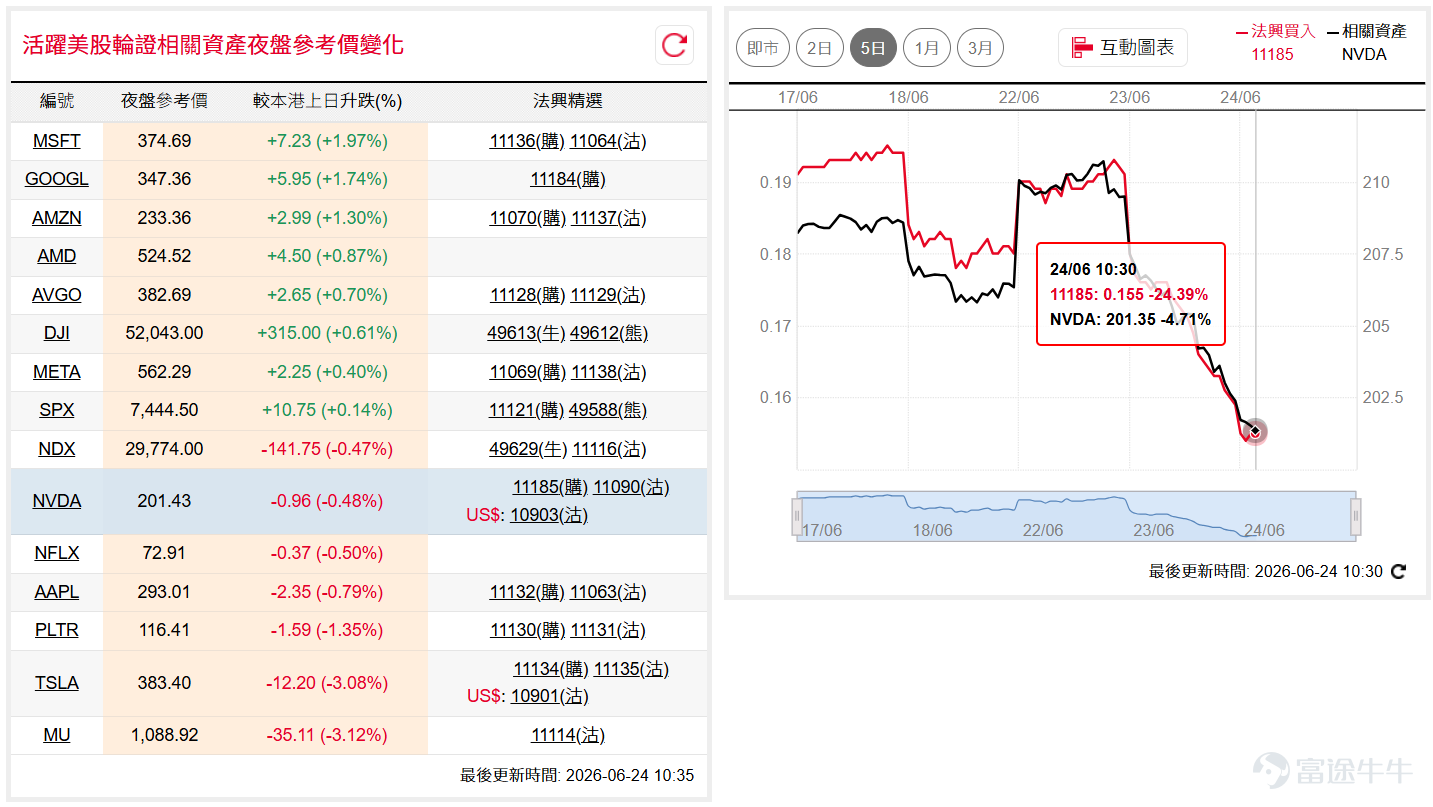This screenshot has width=1433, height=807.
Task: Choose the 3月 chart range
Action: tap(980, 48)
